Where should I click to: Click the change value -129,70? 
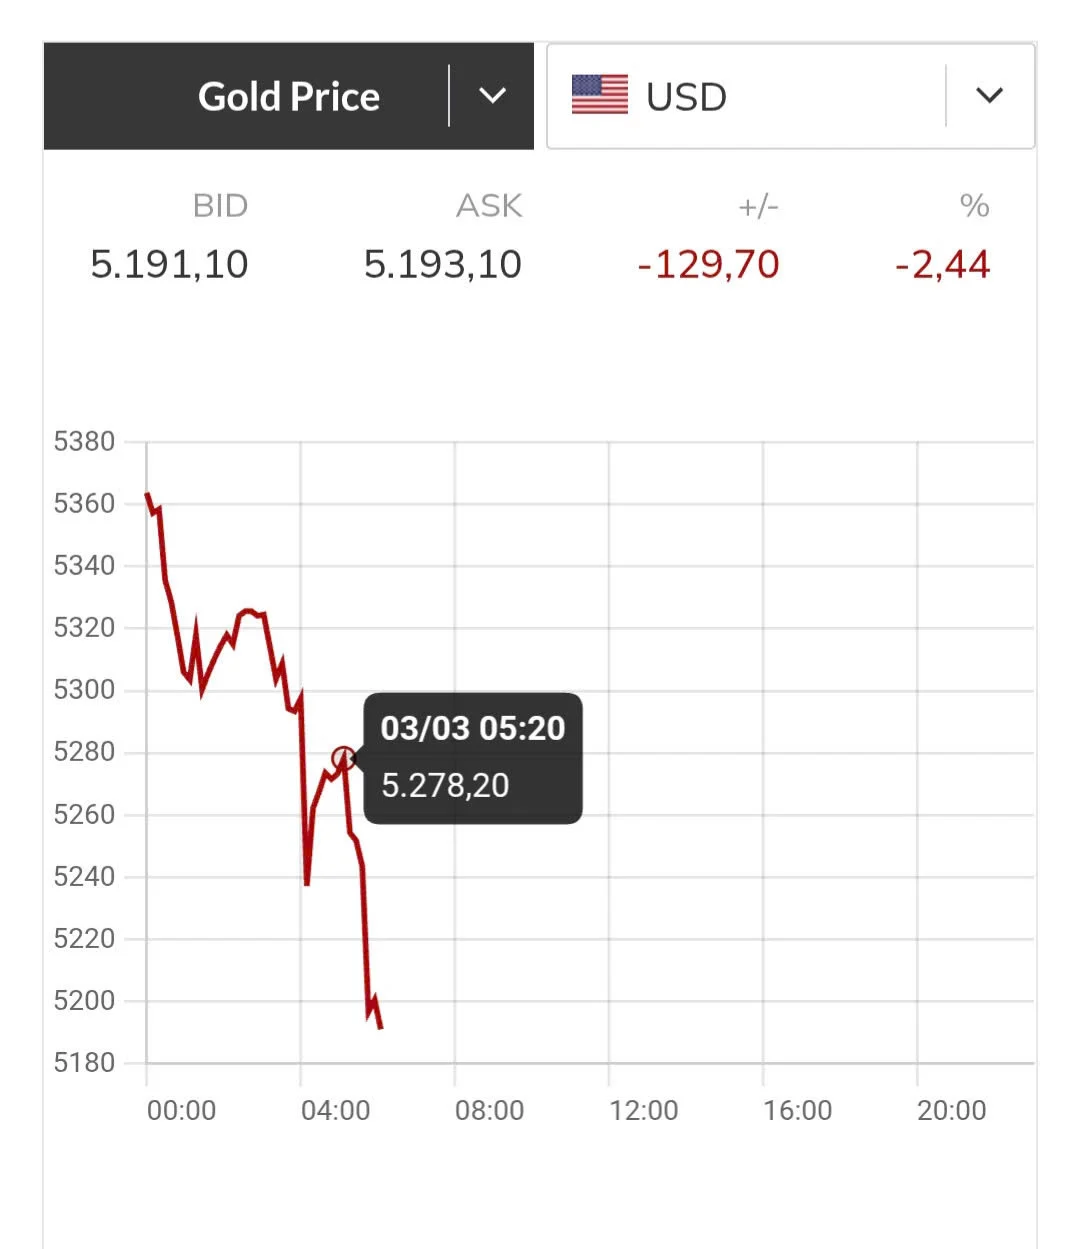[708, 264]
